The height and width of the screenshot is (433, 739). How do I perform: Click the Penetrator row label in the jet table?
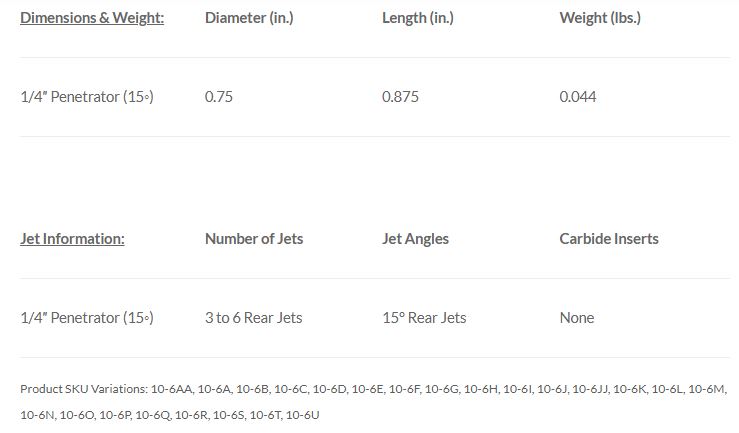[x=87, y=318]
